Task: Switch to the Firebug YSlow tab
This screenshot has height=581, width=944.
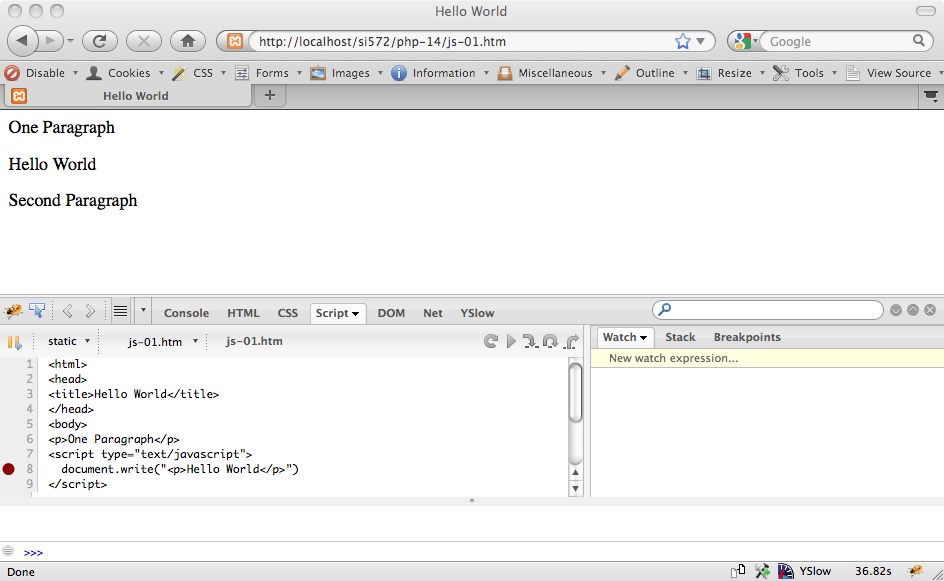Action: [x=477, y=313]
